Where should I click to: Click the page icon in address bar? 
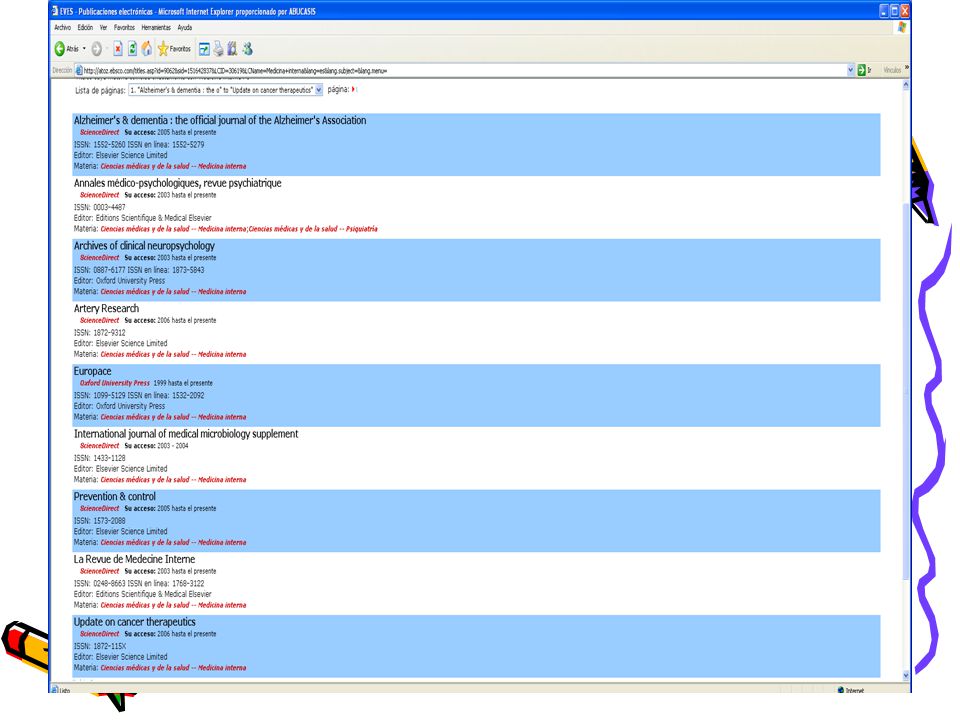[79, 70]
